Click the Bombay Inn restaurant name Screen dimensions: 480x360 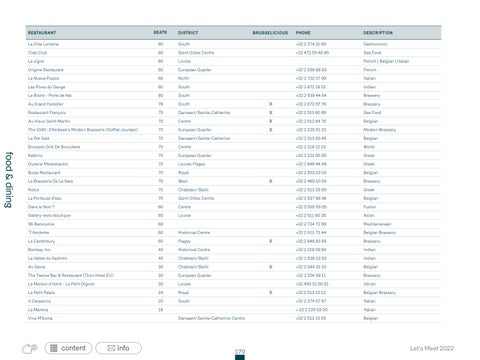39,250
